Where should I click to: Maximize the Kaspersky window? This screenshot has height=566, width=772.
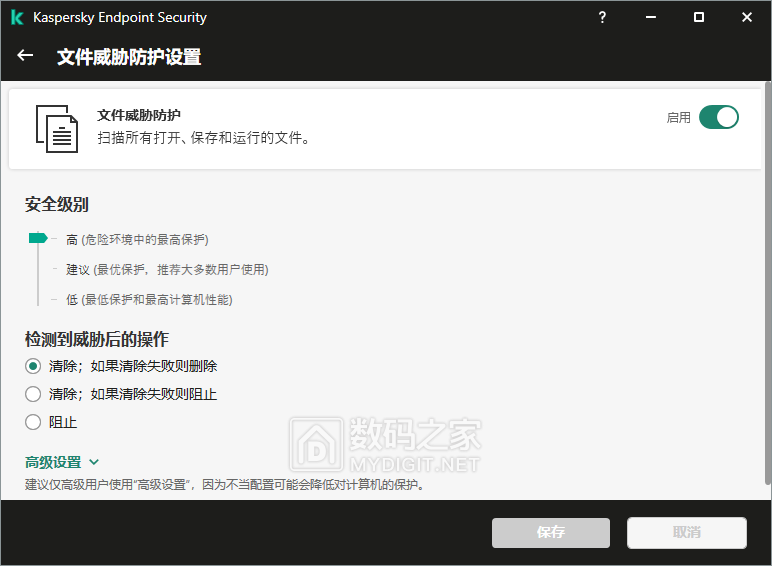(x=699, y=17)
